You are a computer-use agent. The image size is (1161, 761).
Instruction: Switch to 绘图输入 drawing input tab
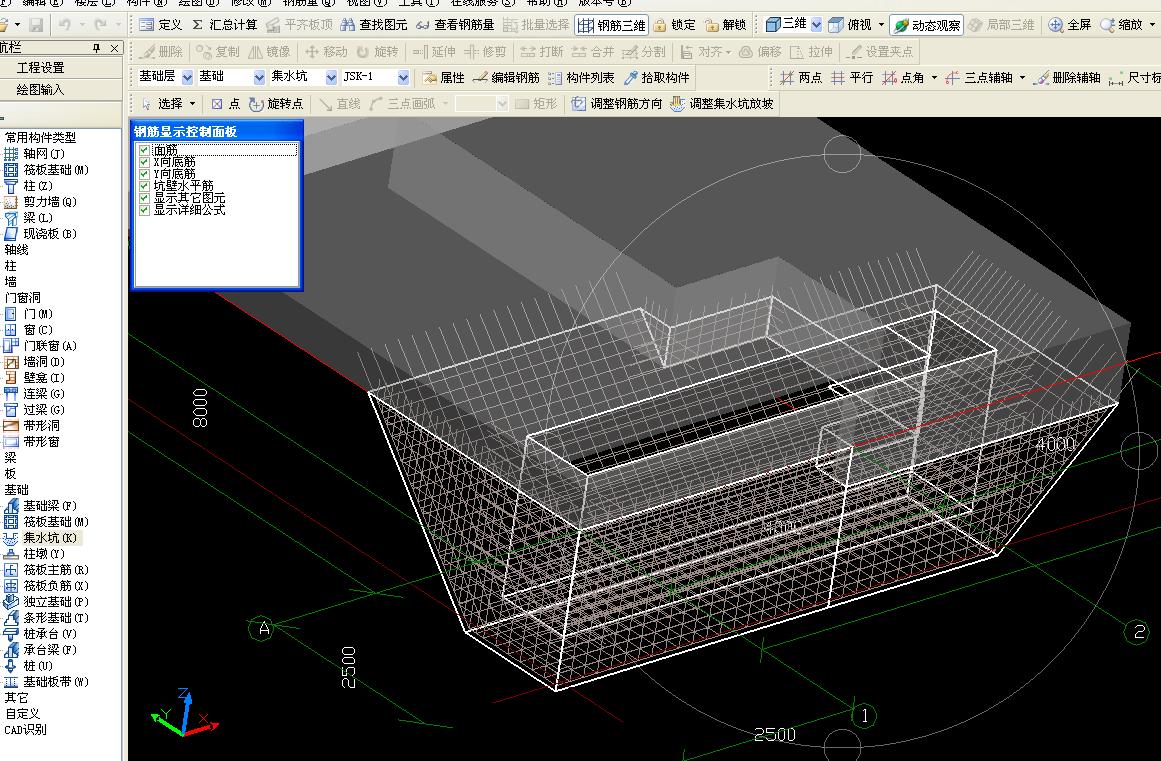(x=41, y=90)
